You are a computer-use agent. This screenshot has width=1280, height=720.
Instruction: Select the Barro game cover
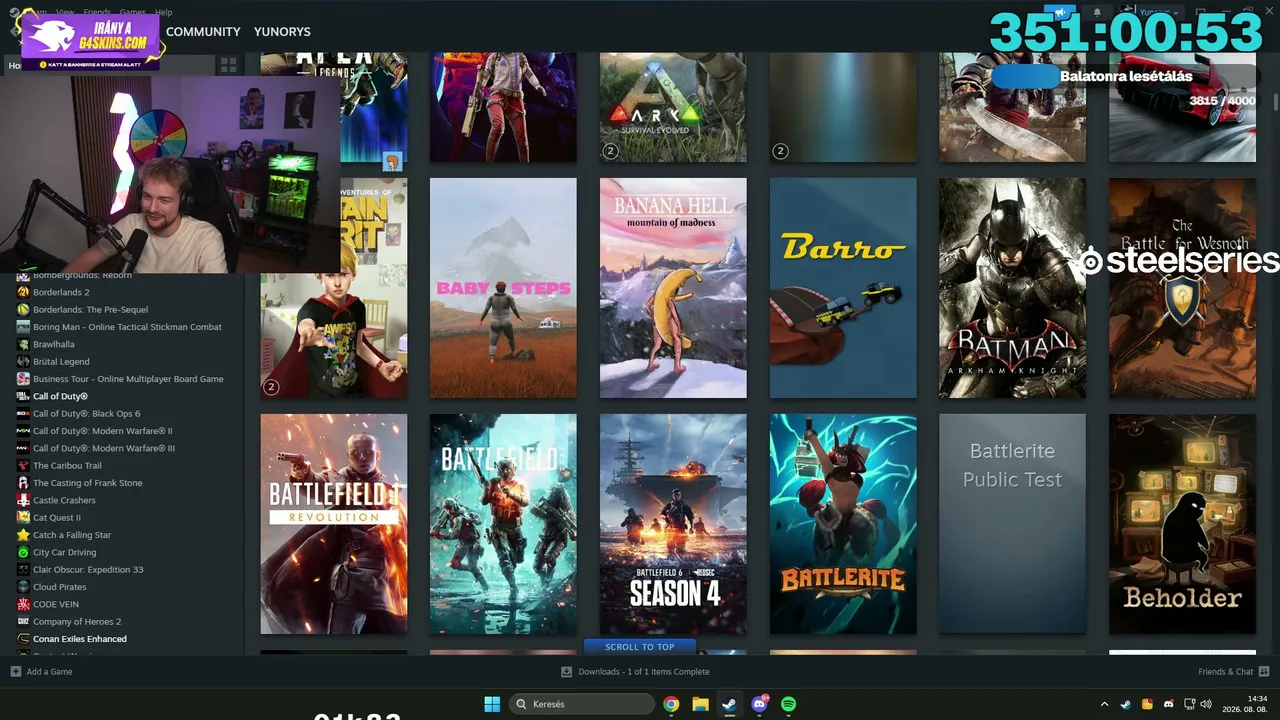pos(843,288)
